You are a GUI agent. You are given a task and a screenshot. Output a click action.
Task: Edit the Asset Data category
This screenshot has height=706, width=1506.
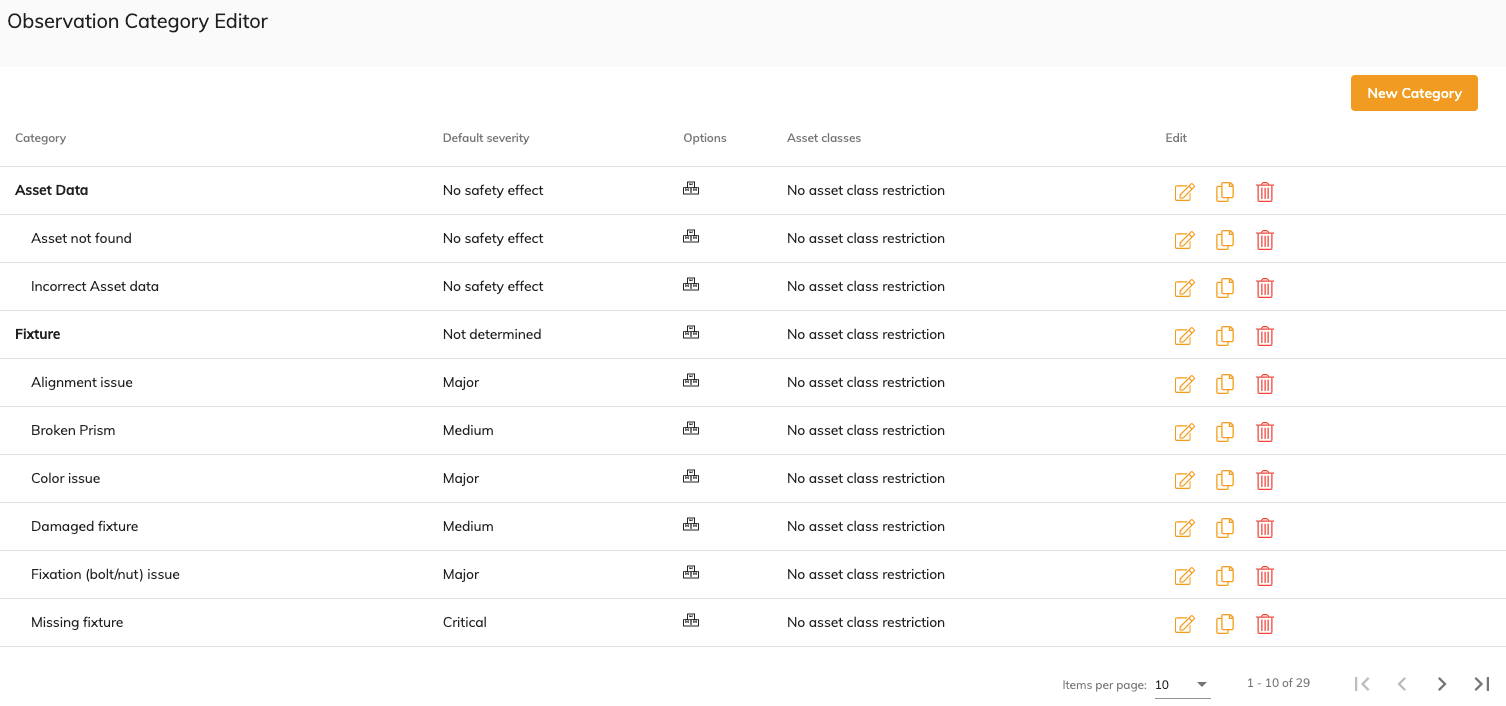(1184, 192)
